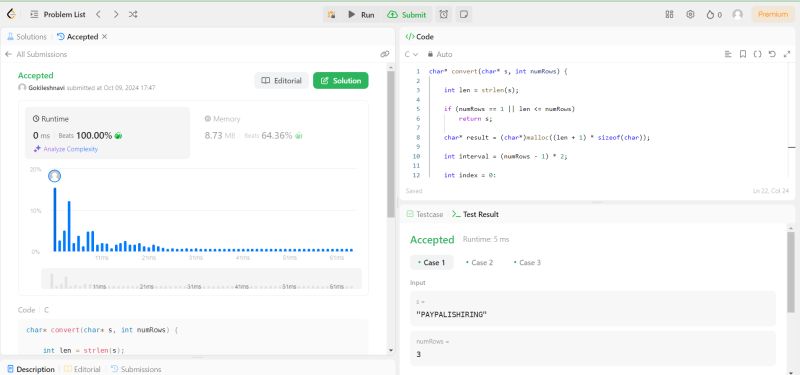Go to the next problem arrow
This screenshot has height=375, width=800.
116,15
